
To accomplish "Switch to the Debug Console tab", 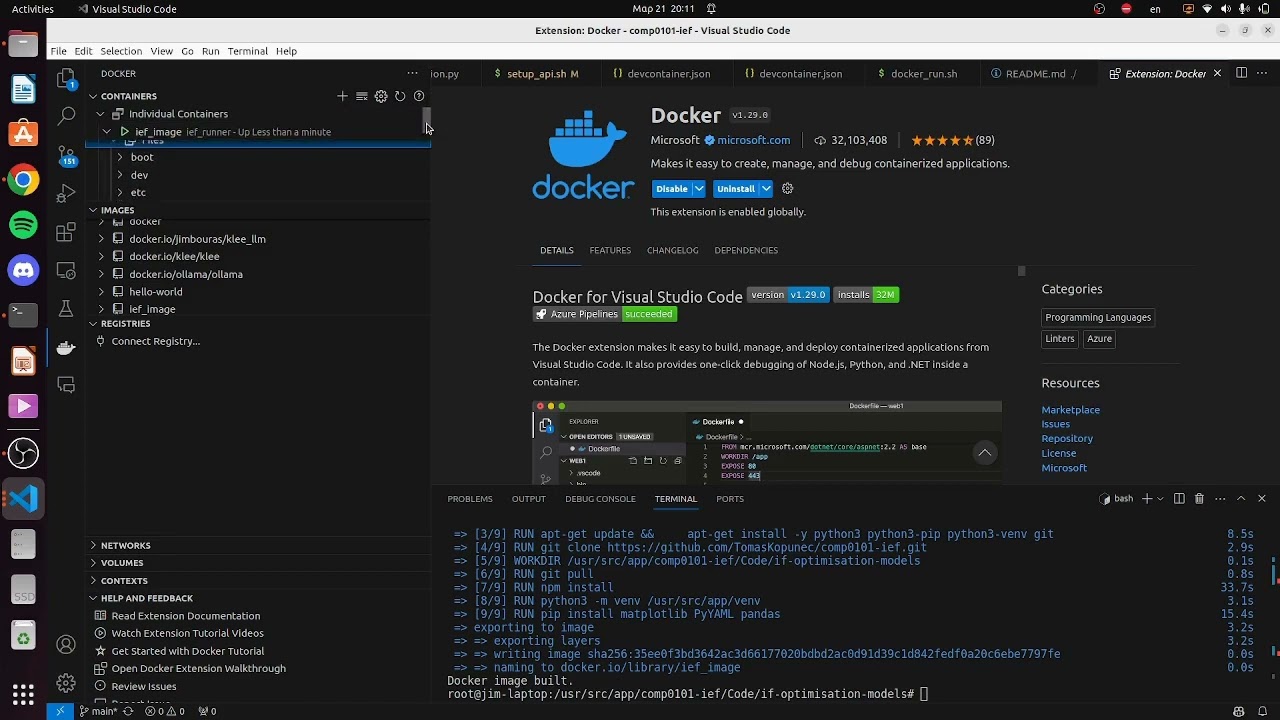I will pos(600,498).
